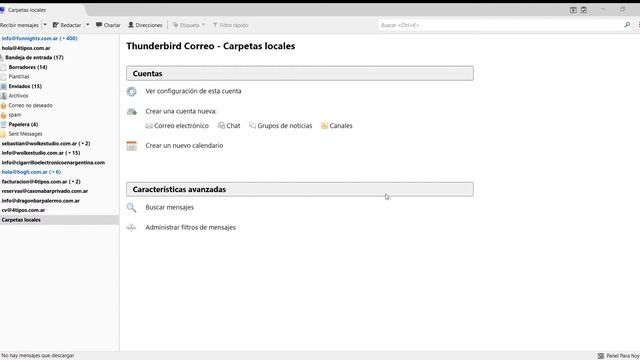Click the Recibir mensajes toolbar button

point(20,25)
